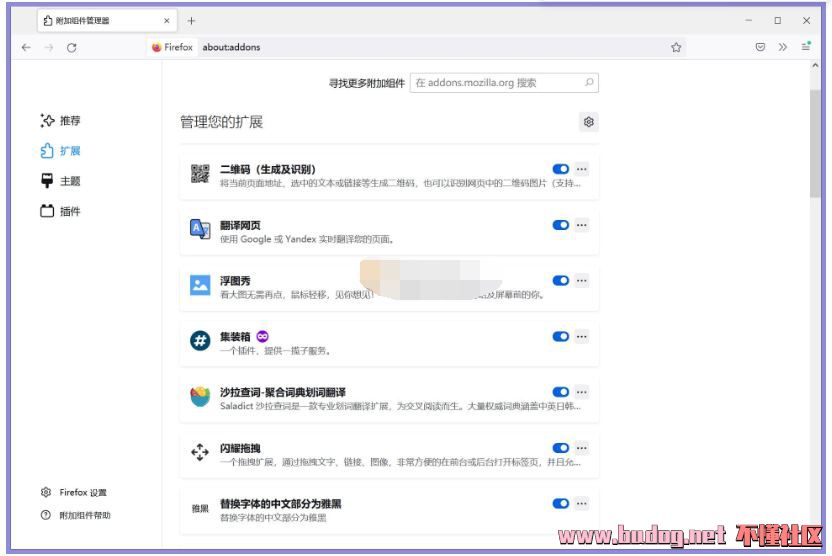Open the 翻译网页 extension details

coord(389,231)
